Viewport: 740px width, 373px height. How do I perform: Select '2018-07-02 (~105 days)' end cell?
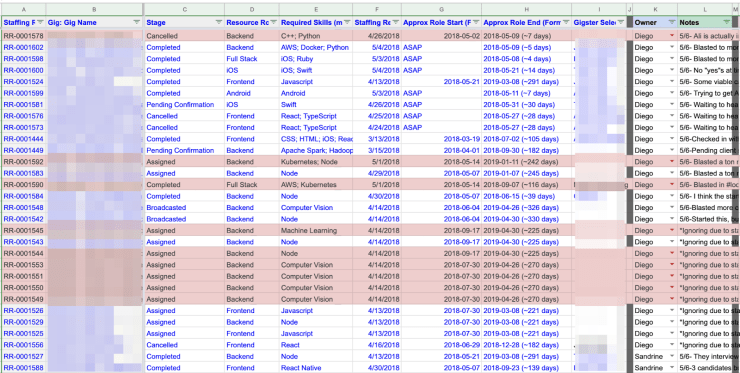tap(527, 139)
